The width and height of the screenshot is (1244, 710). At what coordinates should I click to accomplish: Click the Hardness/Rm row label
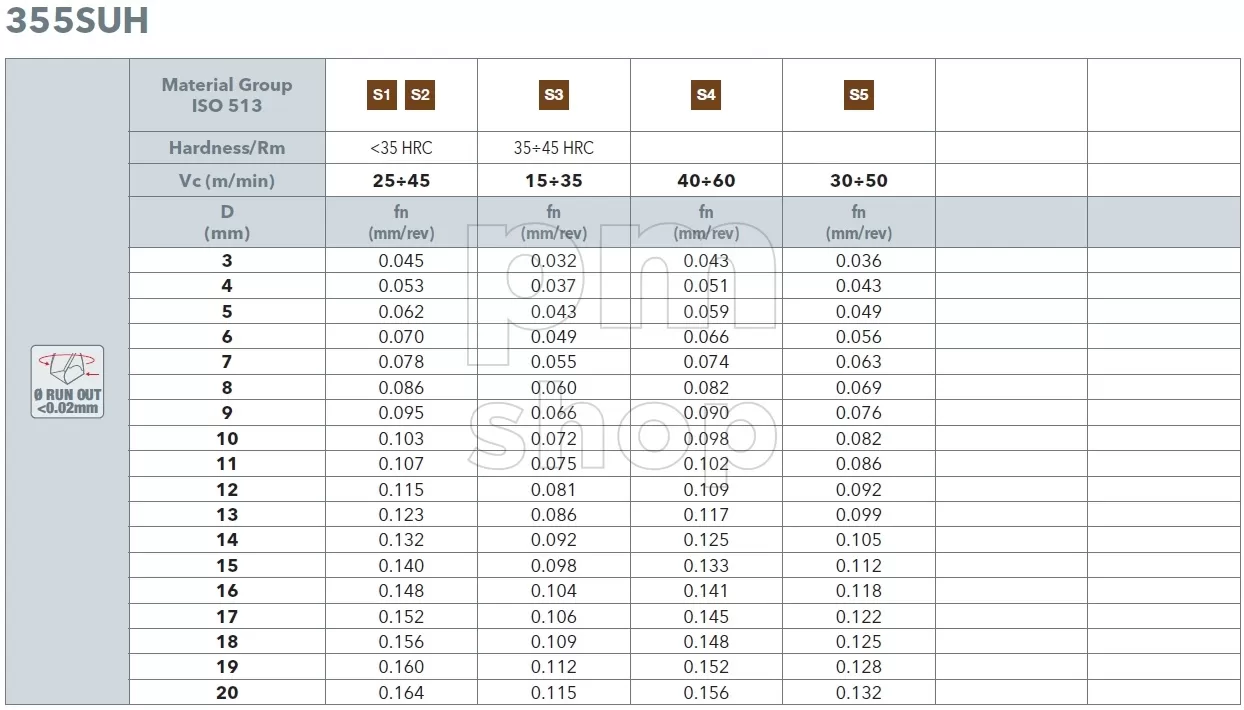(x=227, y=148)
